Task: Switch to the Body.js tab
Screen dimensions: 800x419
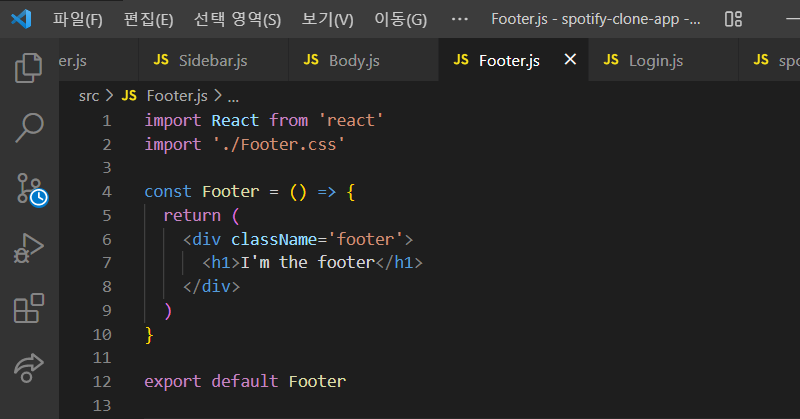Action: pos(363,60)
